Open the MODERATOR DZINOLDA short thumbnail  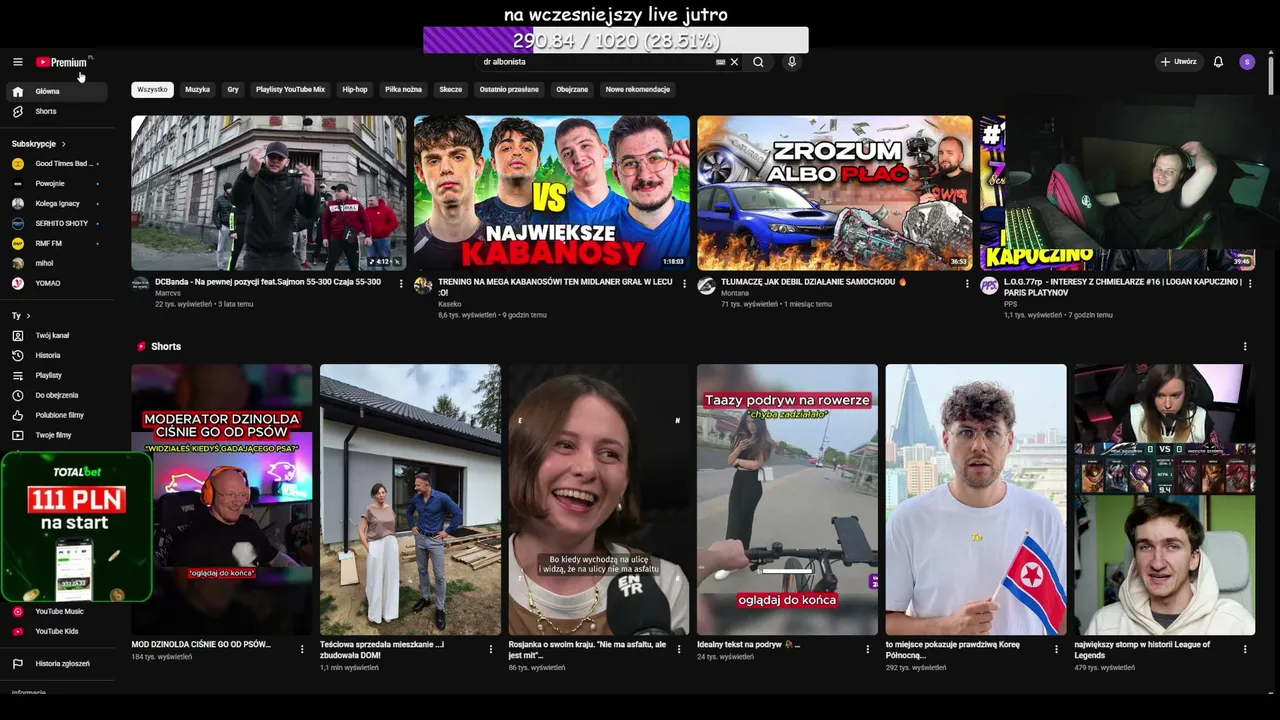pyautogui.click(x=222, y=499)
